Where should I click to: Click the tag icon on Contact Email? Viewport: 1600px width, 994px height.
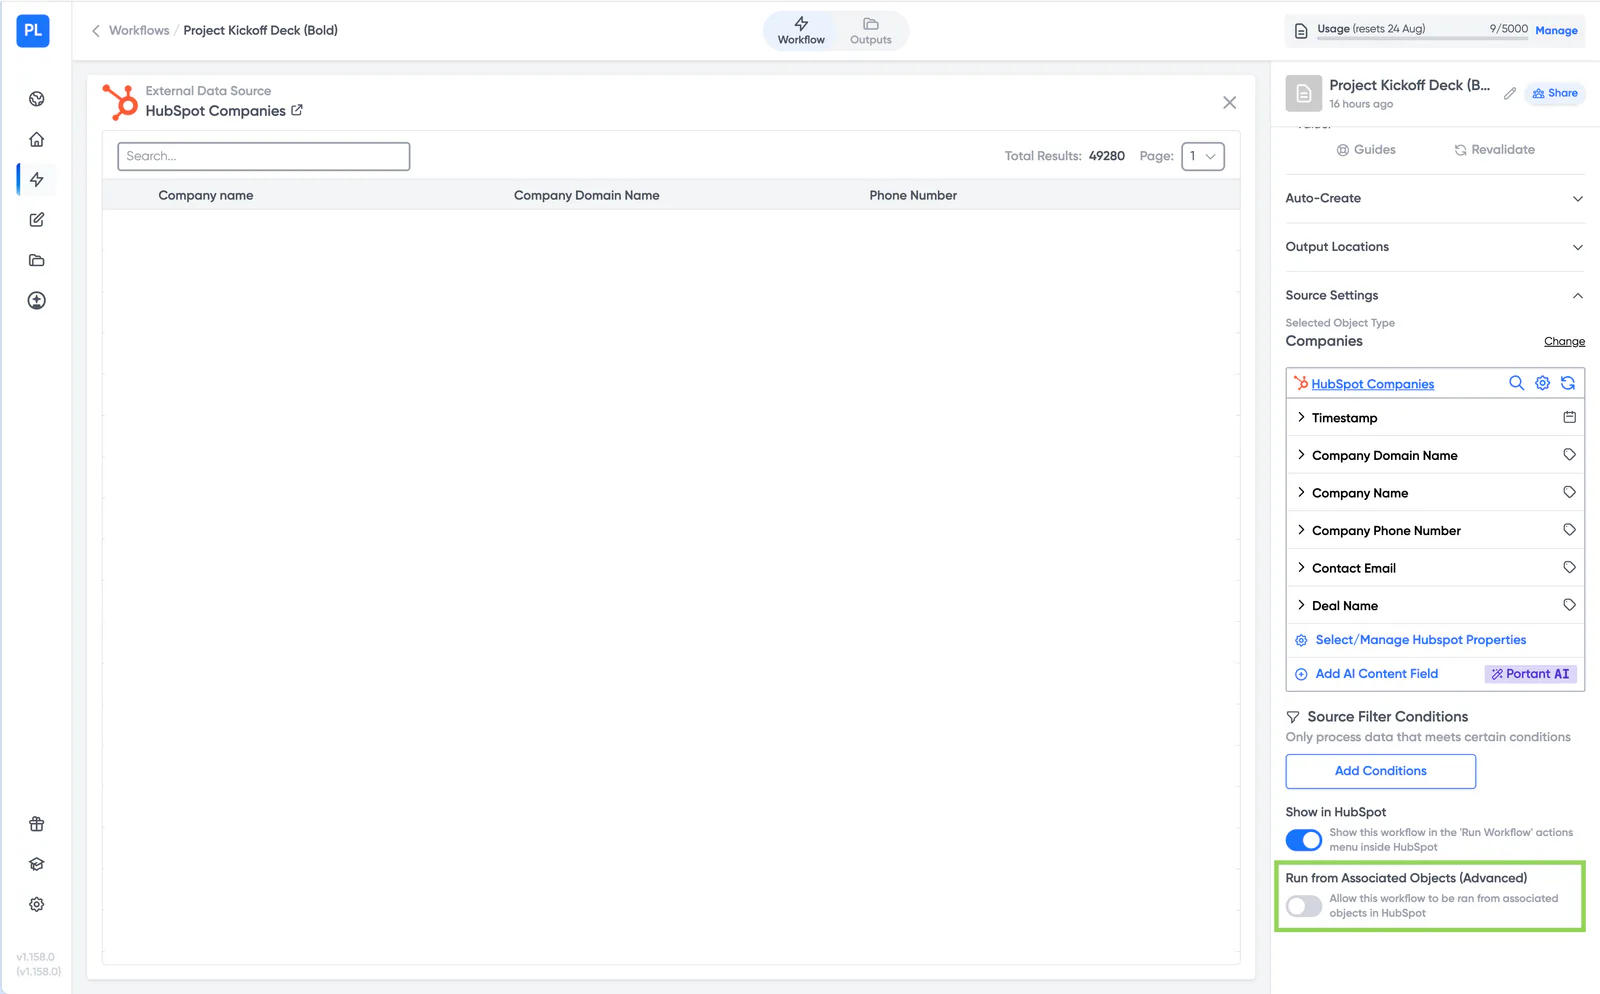tap(1570, 567)
